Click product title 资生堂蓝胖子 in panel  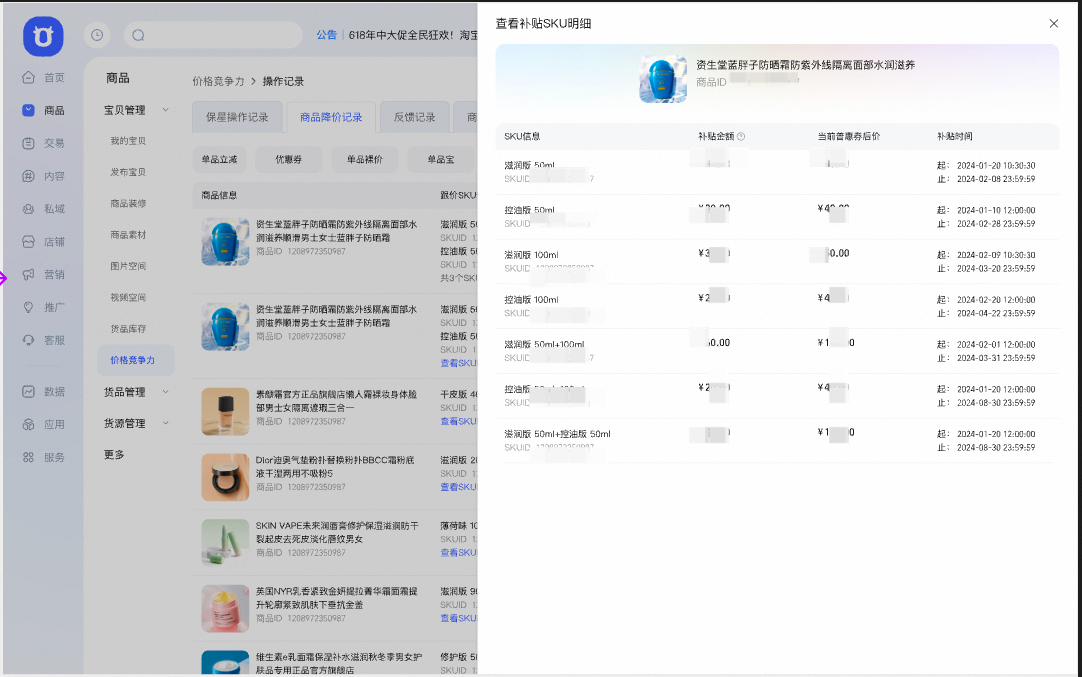805,65
